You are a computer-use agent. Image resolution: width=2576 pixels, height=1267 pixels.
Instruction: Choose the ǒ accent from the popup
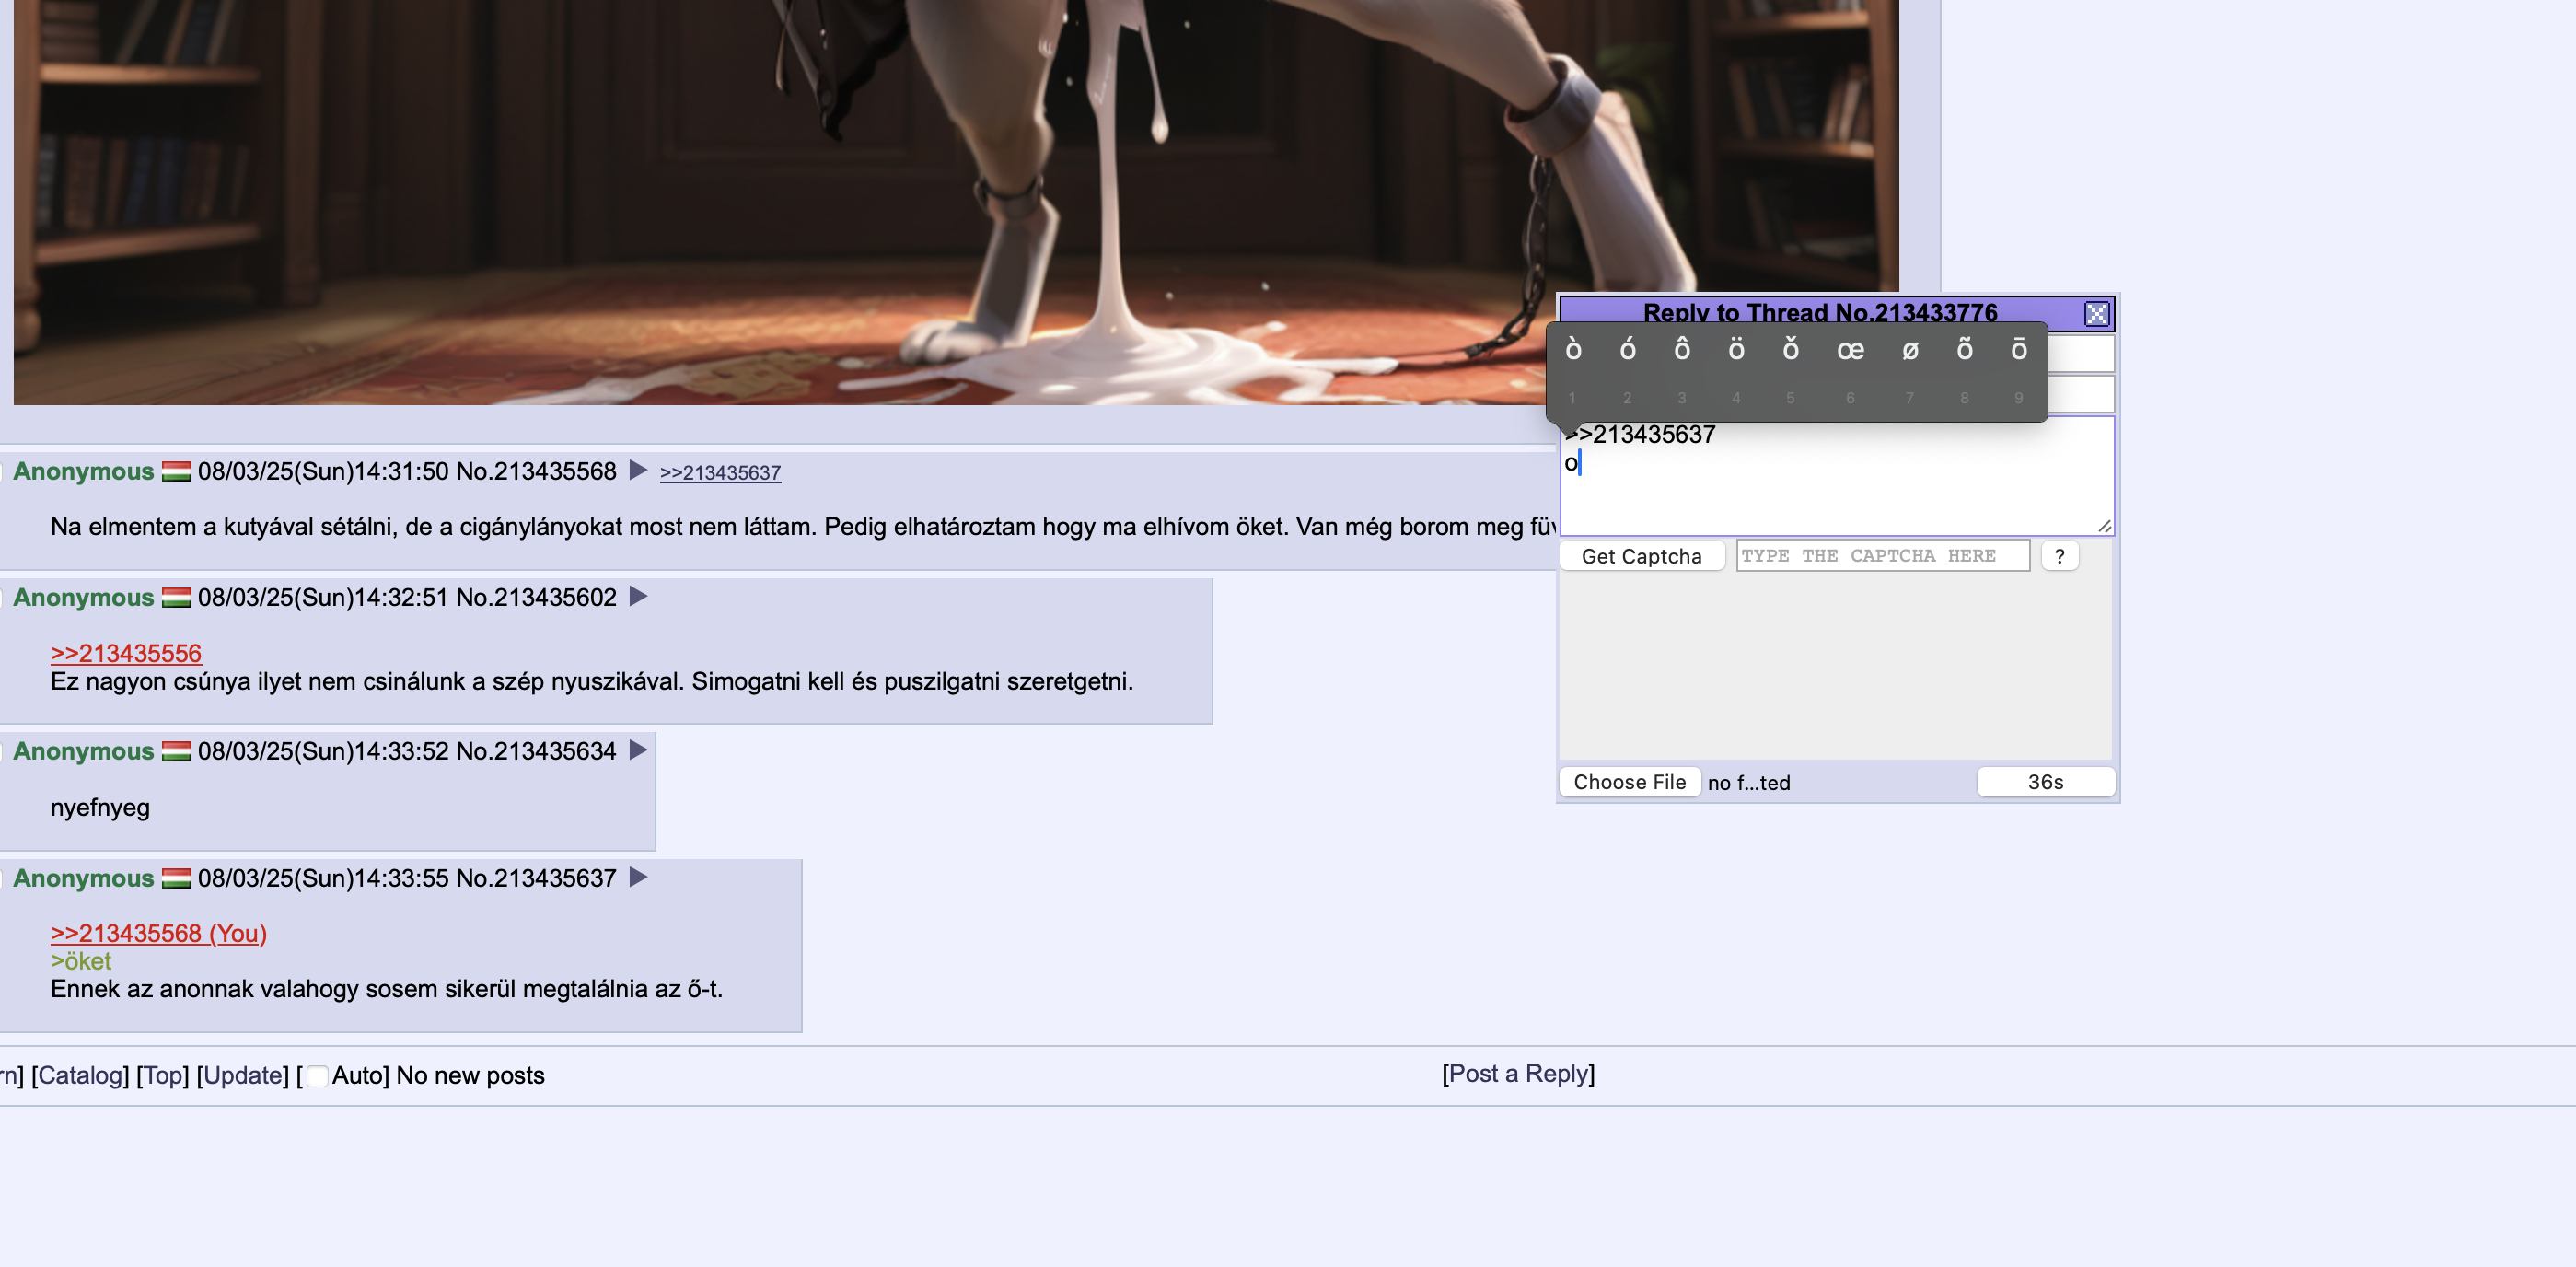(x=1790, y=350)
